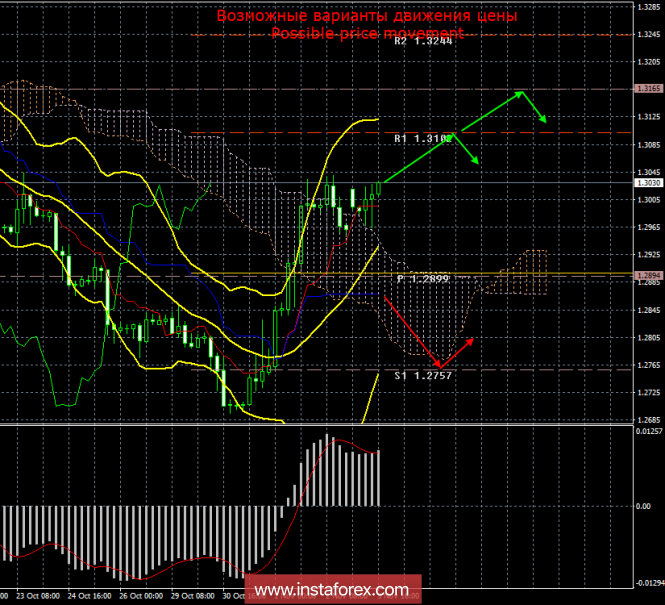The height and width of the screenshot is (605, 665).
Task: Click price axis value 1.3045
Action: tap(649, 172)
